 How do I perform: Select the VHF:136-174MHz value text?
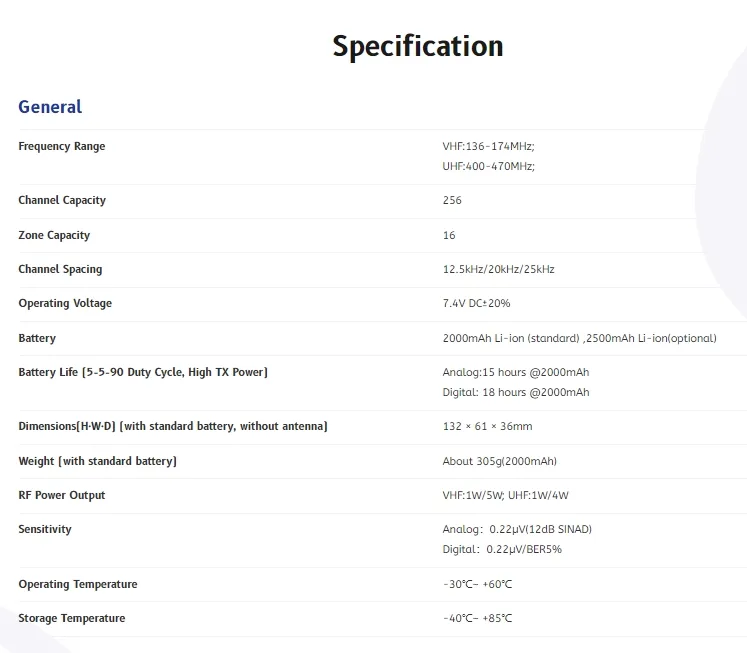pos(488,146)
